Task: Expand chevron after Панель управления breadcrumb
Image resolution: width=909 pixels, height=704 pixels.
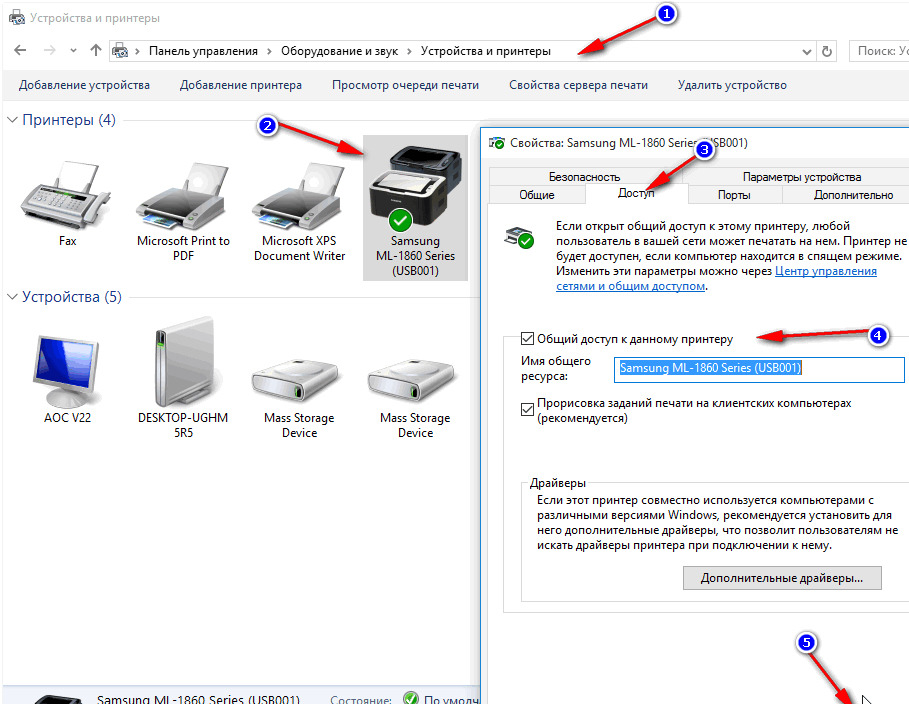Action: click(269, 51)
